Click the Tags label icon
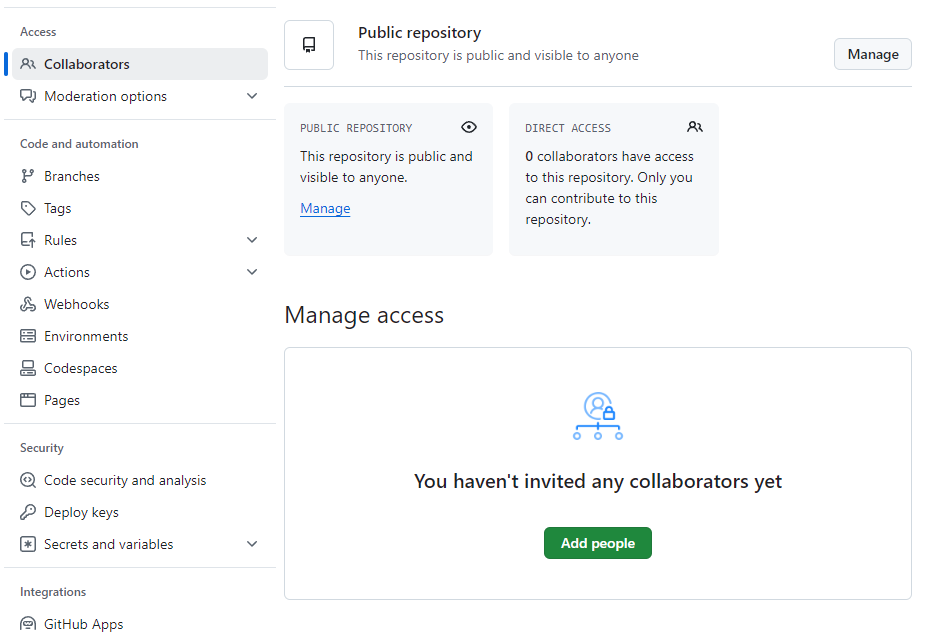 (x=28, y=208)
